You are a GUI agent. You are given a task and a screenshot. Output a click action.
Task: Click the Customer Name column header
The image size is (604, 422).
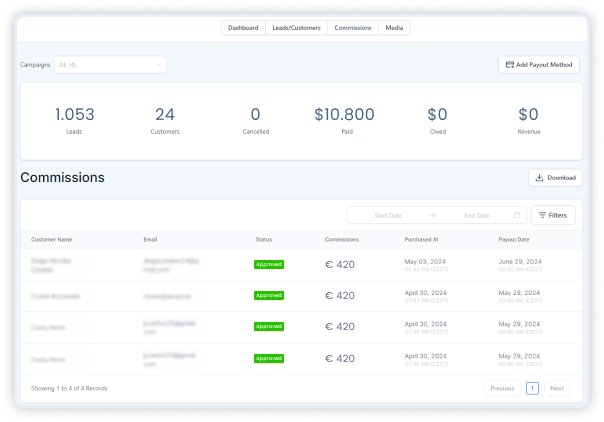[51, 240]
